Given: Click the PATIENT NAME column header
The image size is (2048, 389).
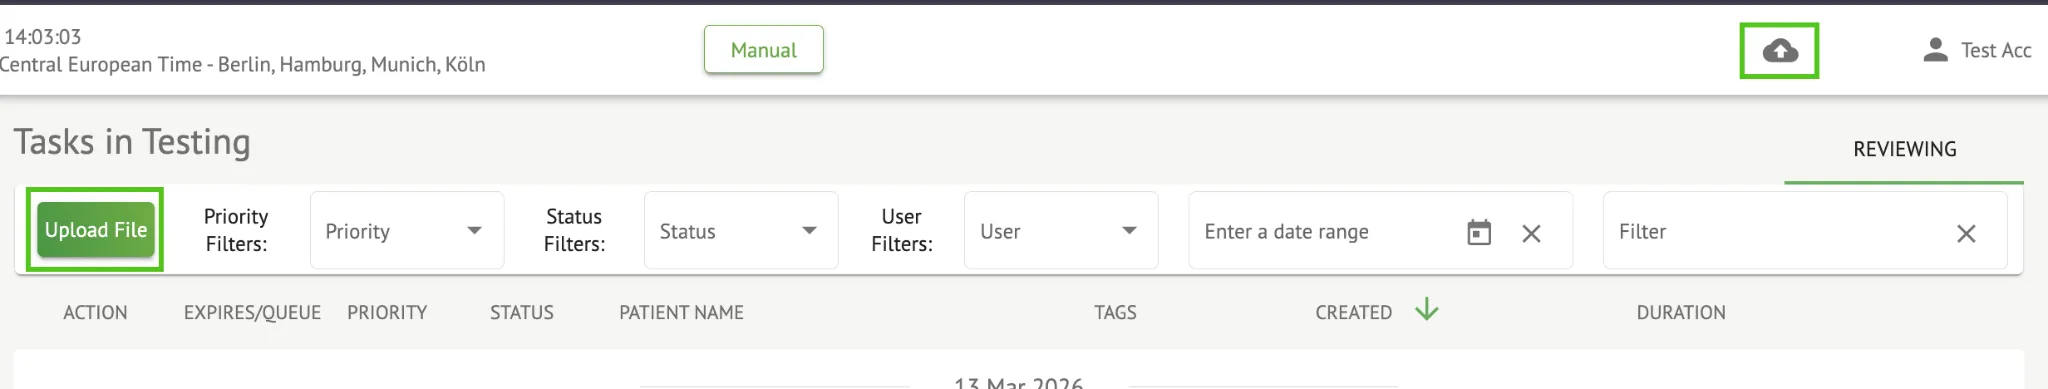Looking at the screenshot, I should pyautogui.click(x=681, y=312).
